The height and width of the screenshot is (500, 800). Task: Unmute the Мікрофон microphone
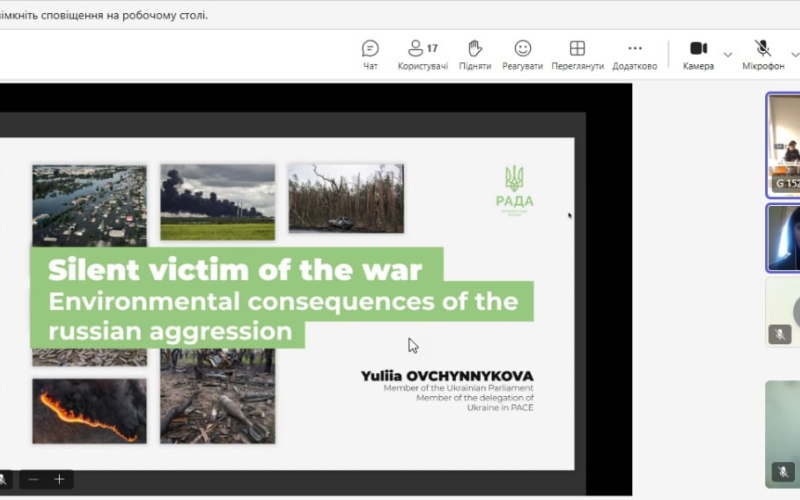point(763,55)
